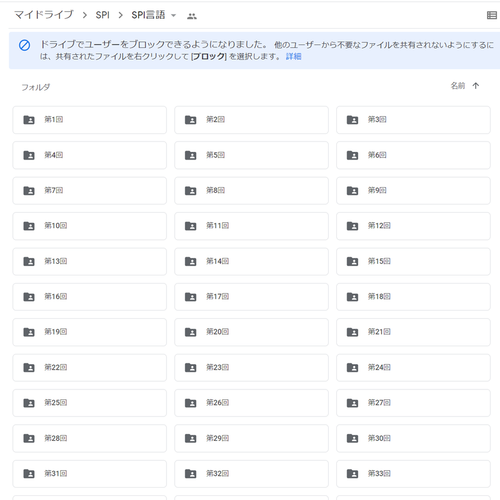Click the shared folder icon of 第19回
The height and width of the screenshot is (500, 500).
coord(29,332)
